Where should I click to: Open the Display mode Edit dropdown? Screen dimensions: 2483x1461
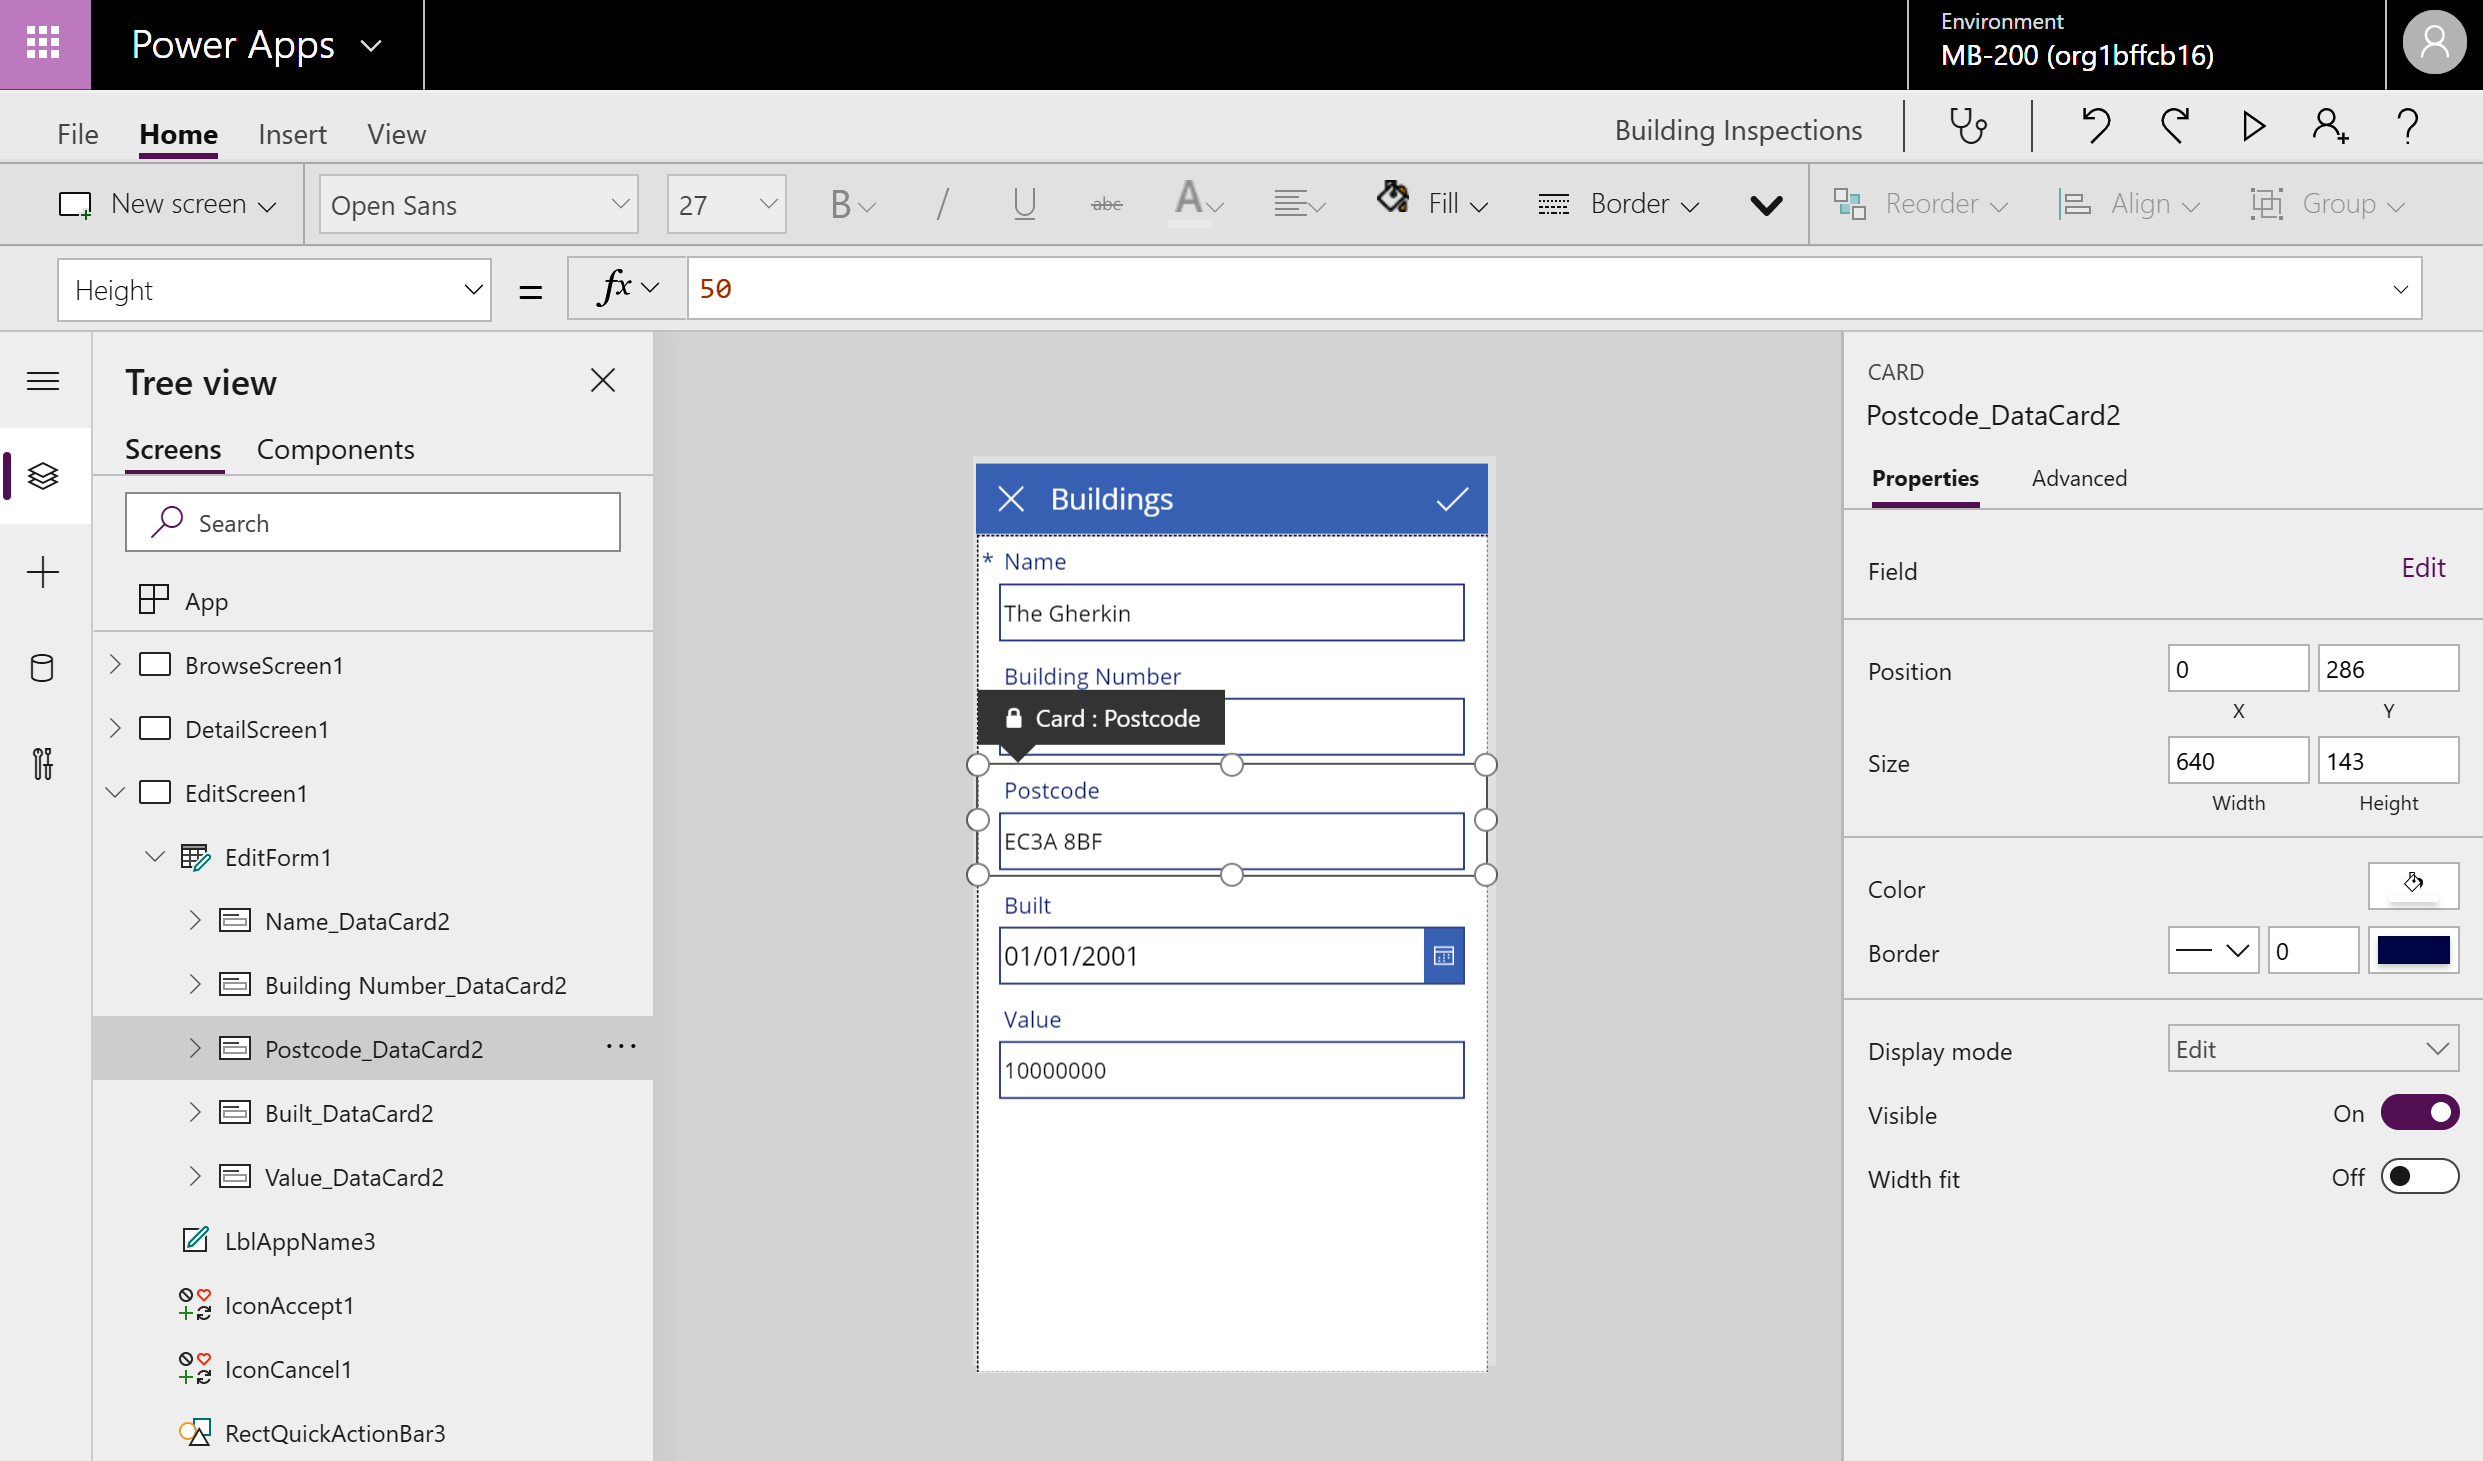click(x=2313, y=1048)
